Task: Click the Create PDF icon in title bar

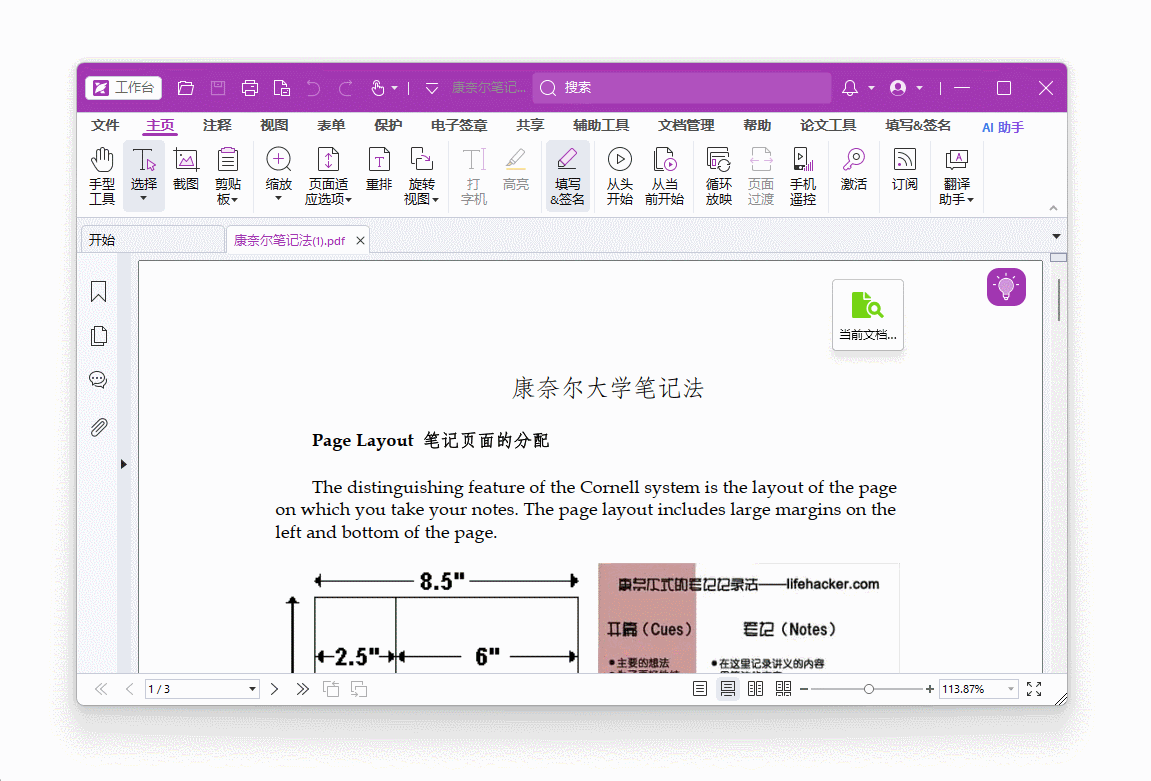Action: click(x=282, y=88)
